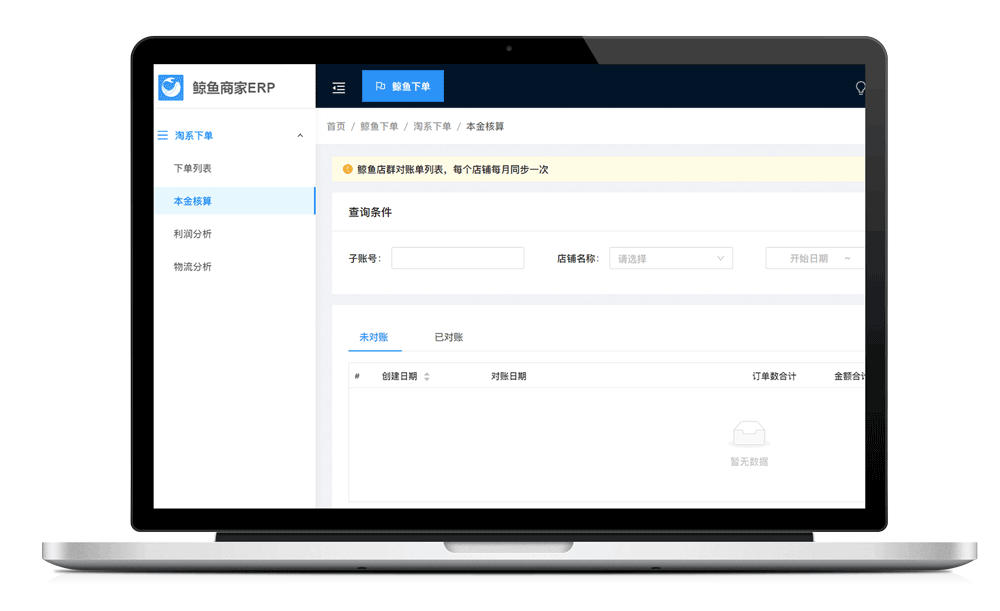Open 利润分析 in the sidebar

point(193,234)
